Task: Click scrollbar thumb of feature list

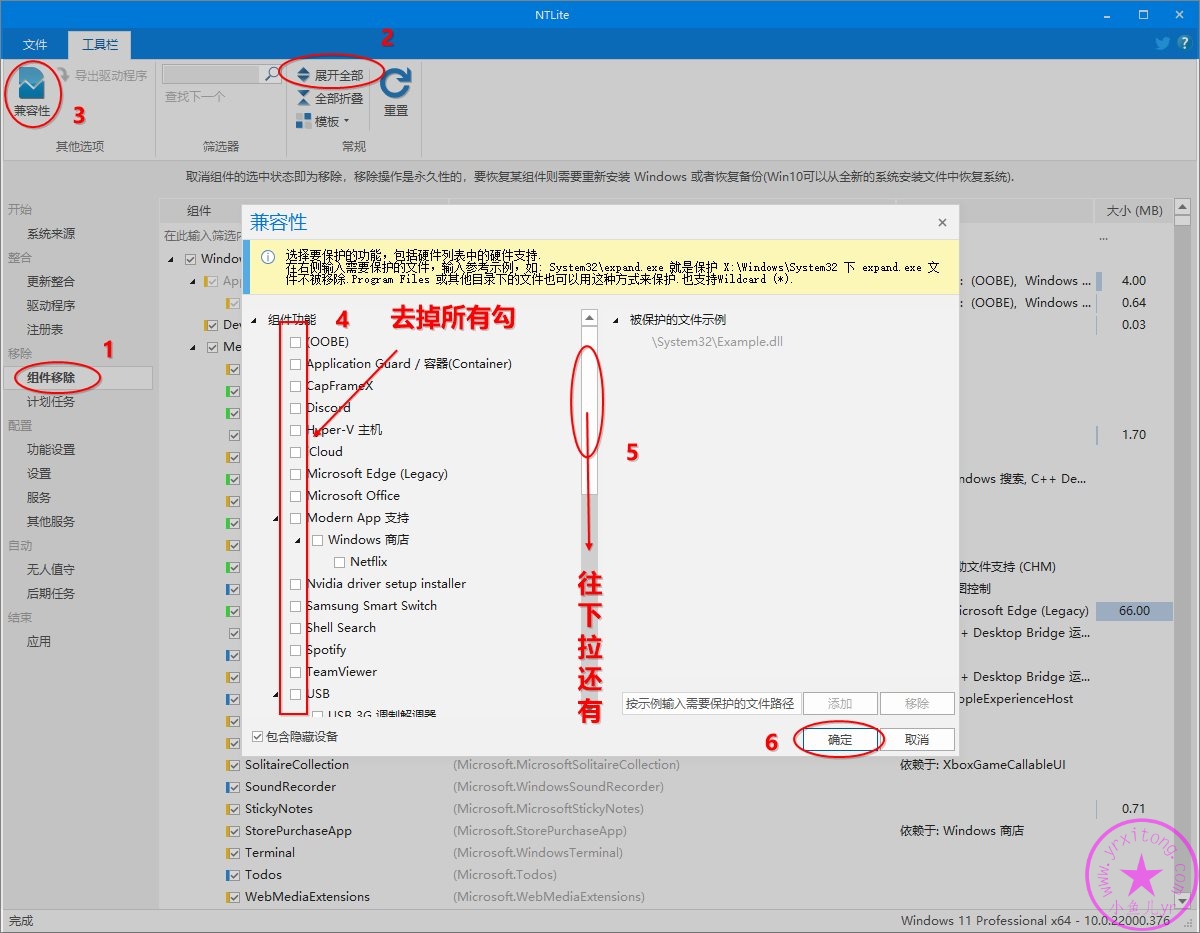Action: 590,410
